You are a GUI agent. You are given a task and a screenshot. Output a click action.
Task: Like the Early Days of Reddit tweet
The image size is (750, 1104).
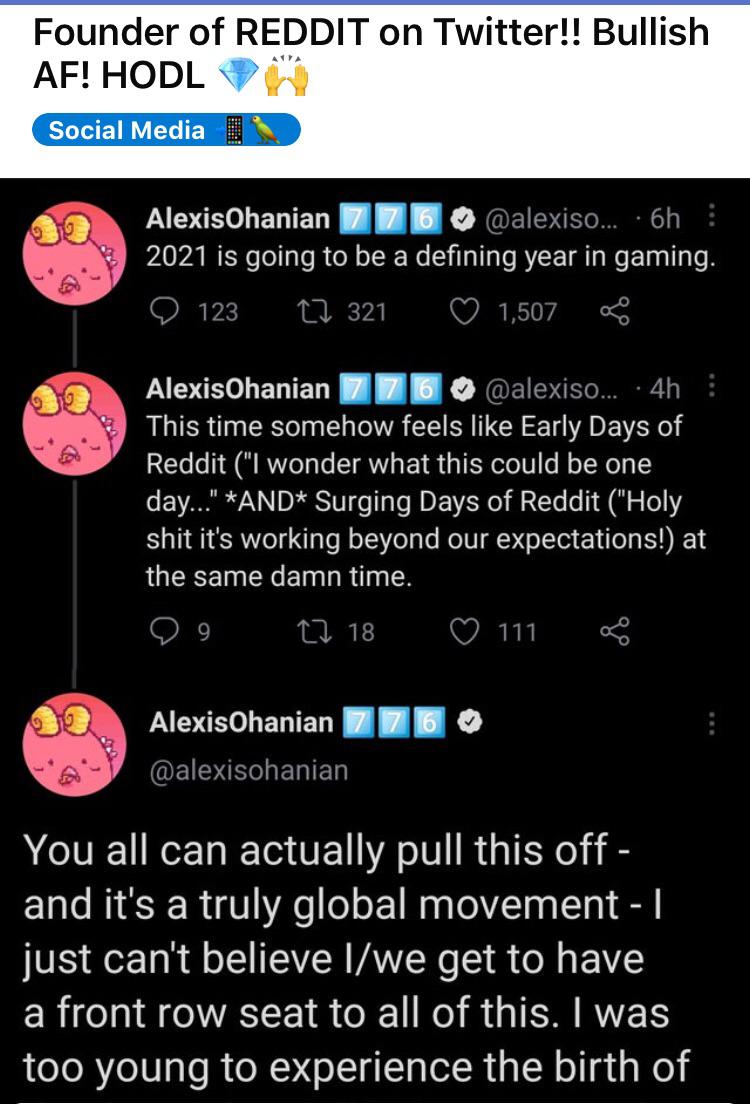(465, 631)
